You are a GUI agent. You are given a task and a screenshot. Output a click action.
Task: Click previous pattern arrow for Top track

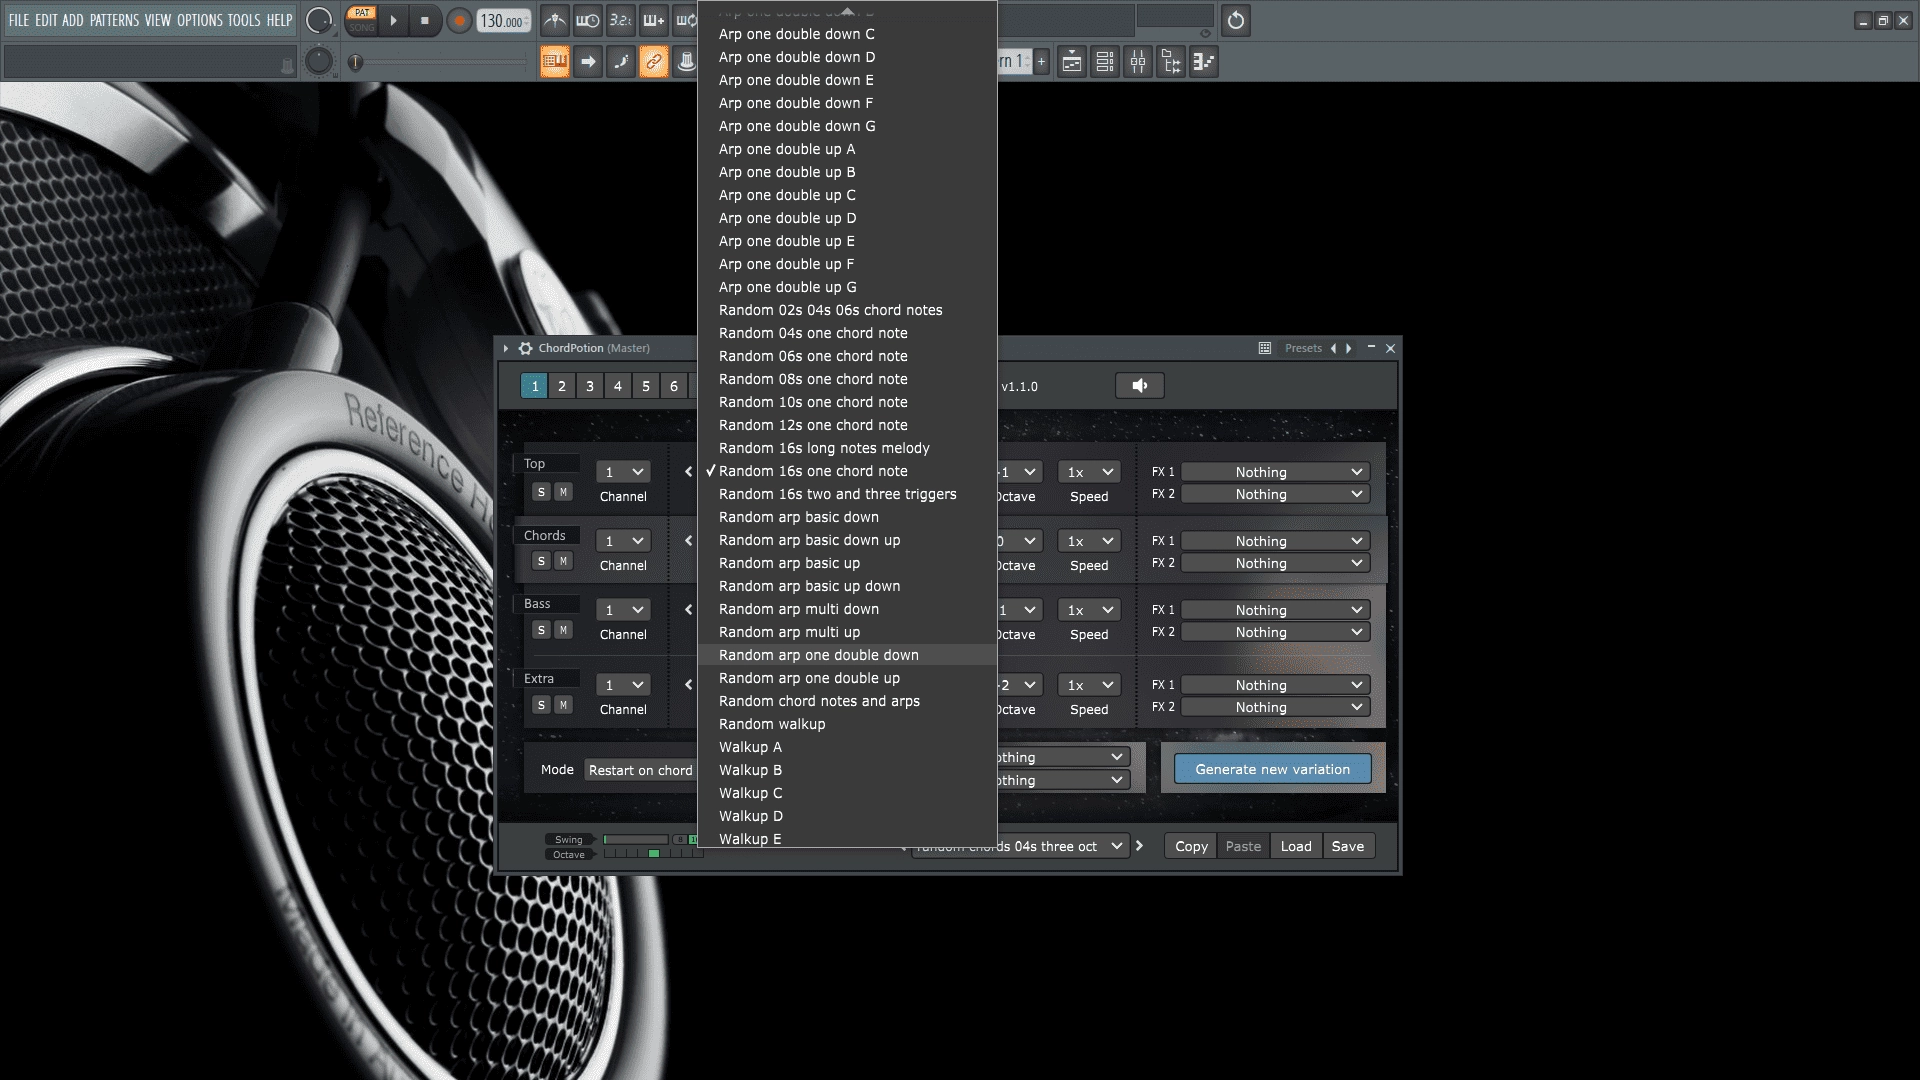pyautogui.click(x=688, y=472)
